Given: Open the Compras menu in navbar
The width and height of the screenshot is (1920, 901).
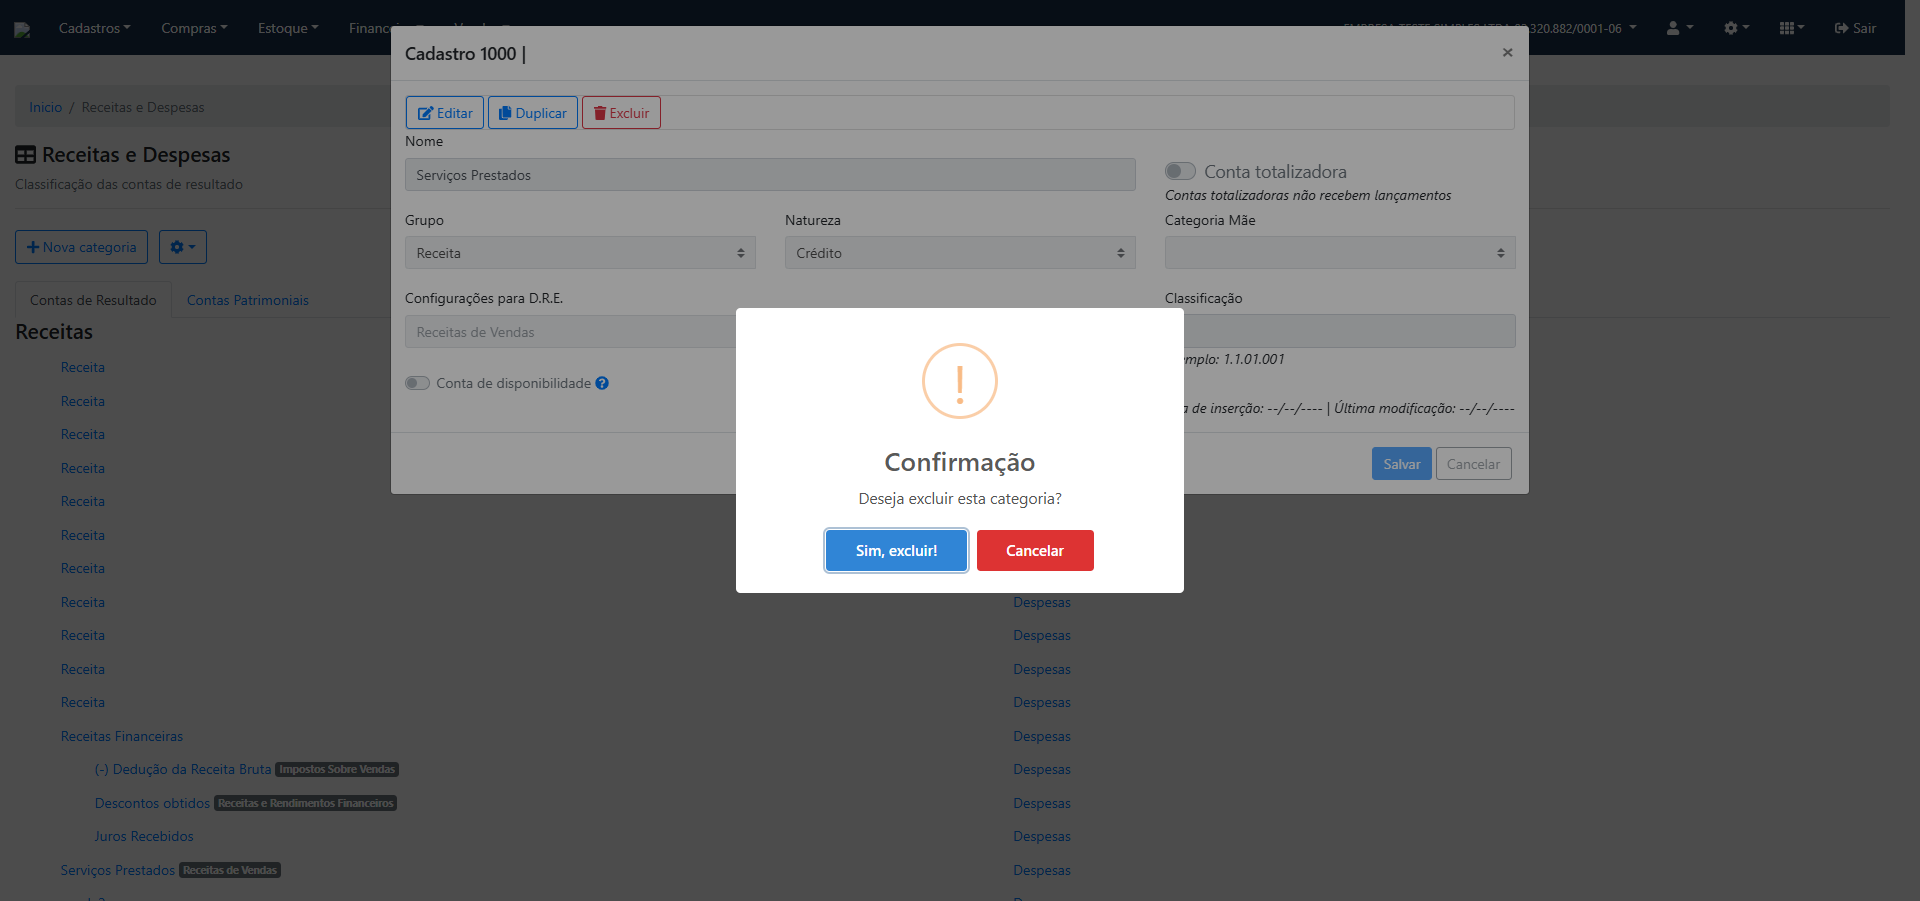Looking at the screenshot, I should click(194, 28).
